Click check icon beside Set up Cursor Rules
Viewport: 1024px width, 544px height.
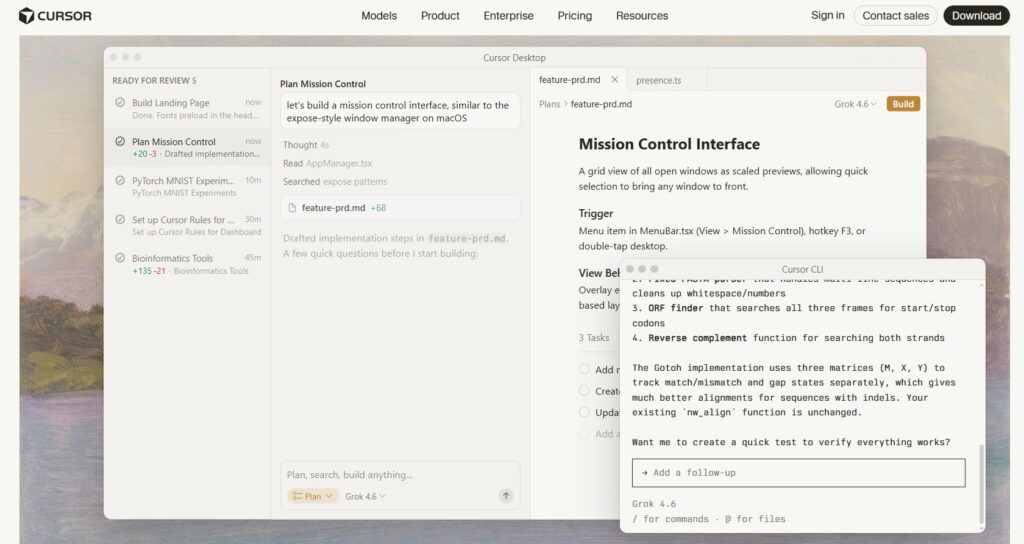[120, 219]
